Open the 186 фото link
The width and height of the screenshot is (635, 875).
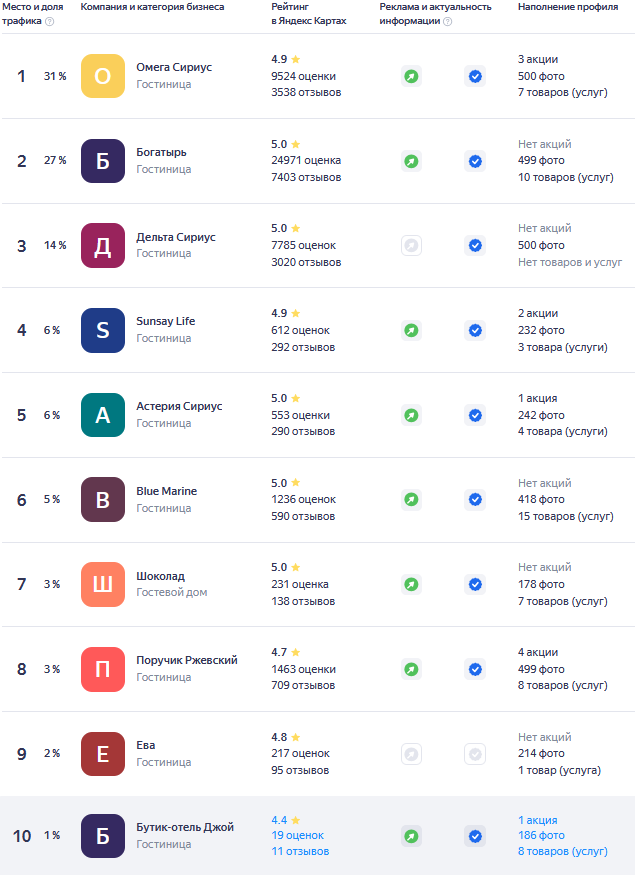click(x=541, y=835)
